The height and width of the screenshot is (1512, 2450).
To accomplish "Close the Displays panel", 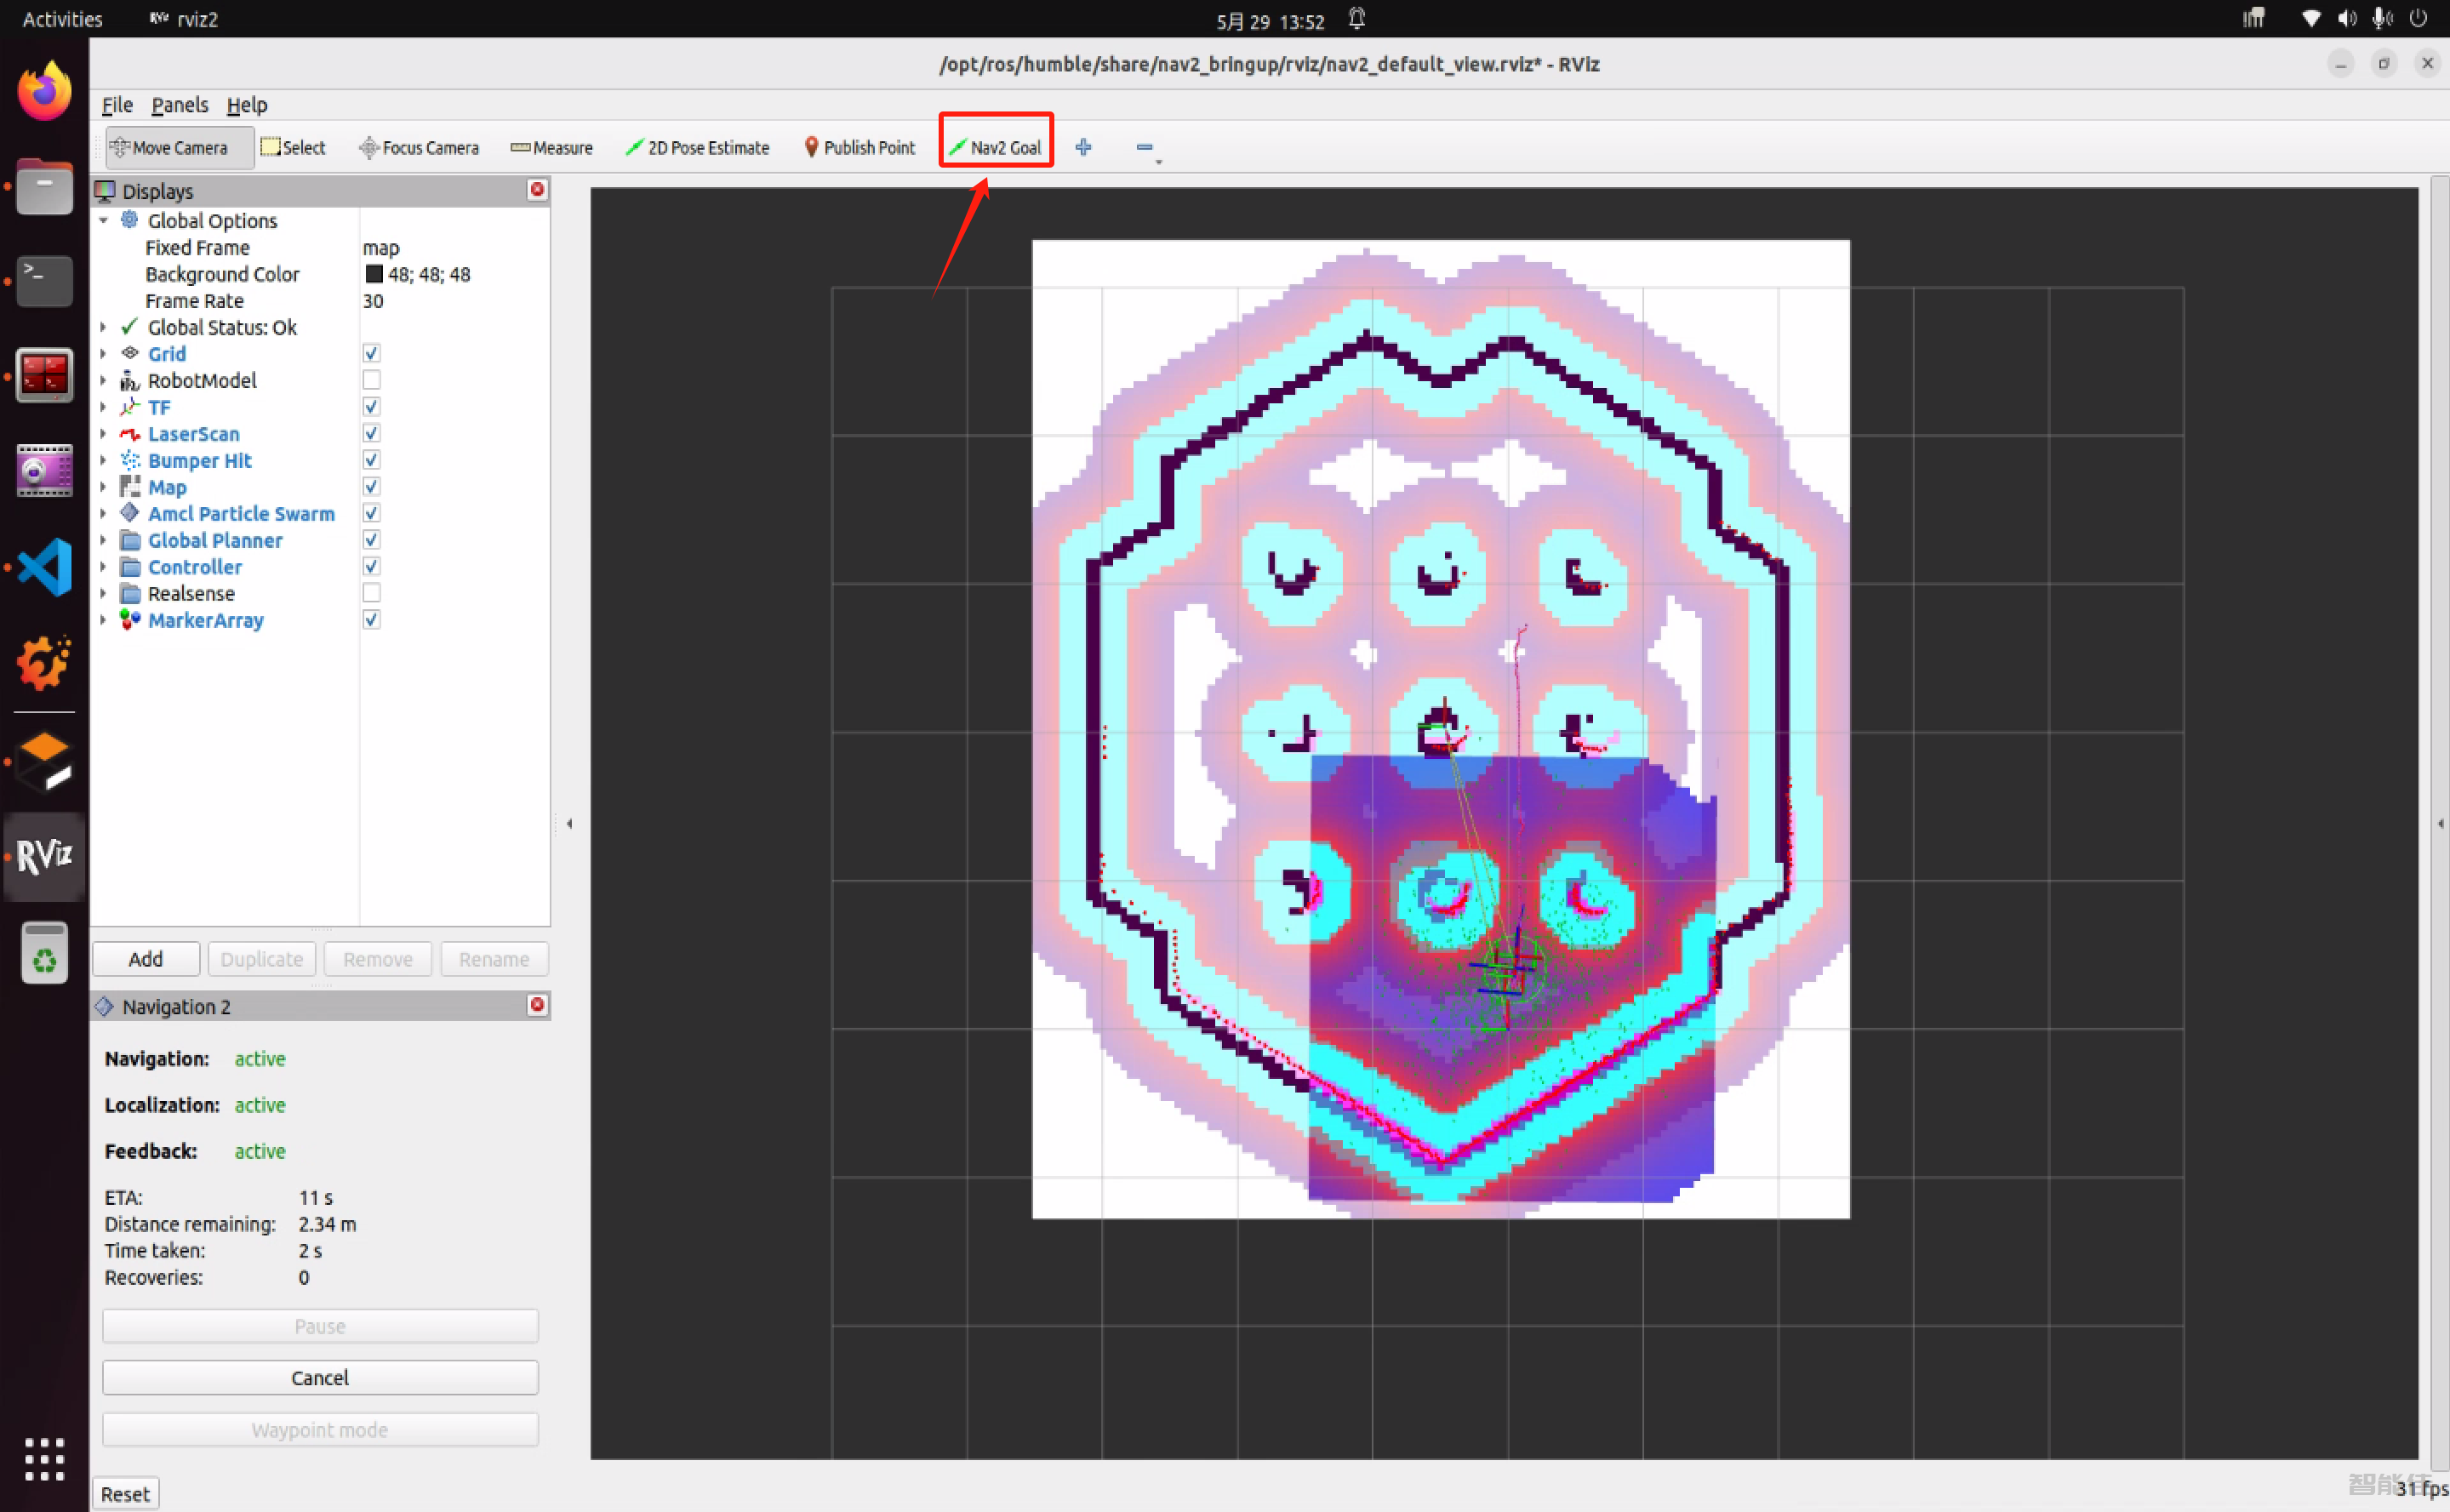I will click(x=537, y=190).
